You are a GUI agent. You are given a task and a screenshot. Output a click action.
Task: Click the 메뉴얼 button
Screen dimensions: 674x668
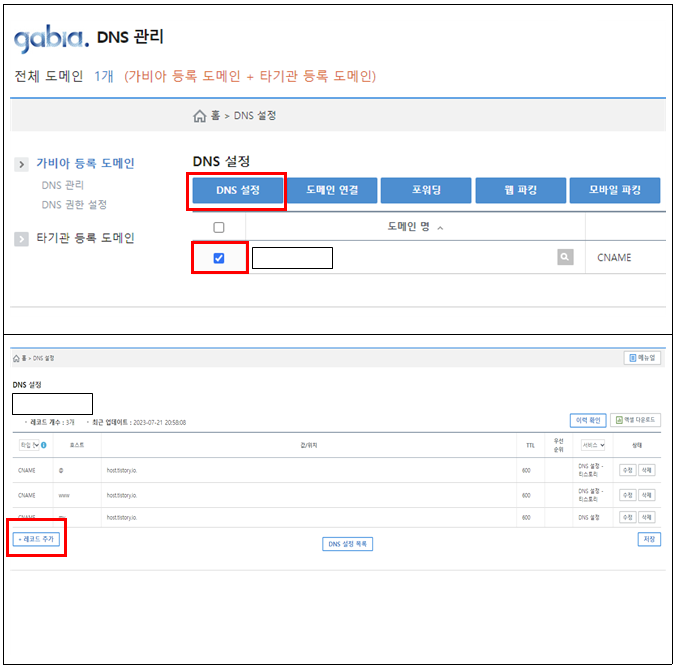coord(642,358)
